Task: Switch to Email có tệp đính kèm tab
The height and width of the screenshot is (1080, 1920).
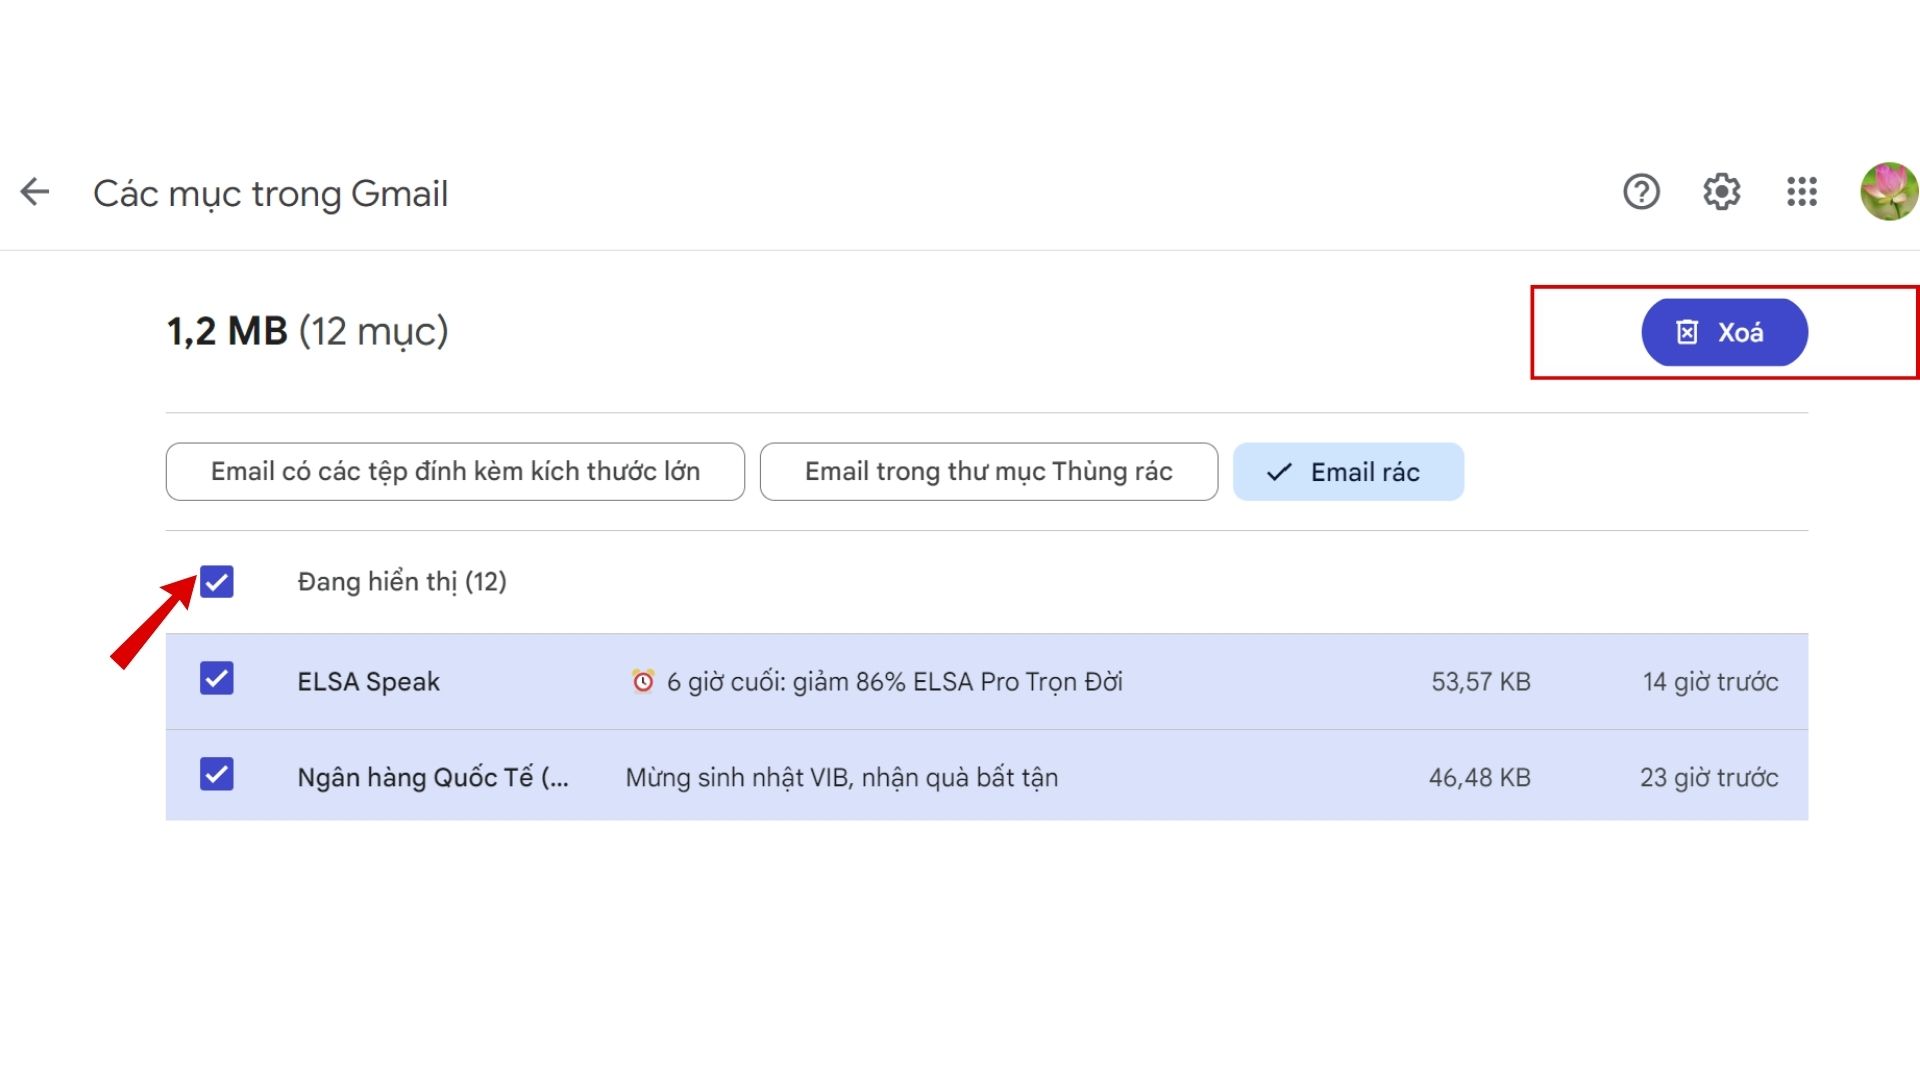Action: [455, 472]
